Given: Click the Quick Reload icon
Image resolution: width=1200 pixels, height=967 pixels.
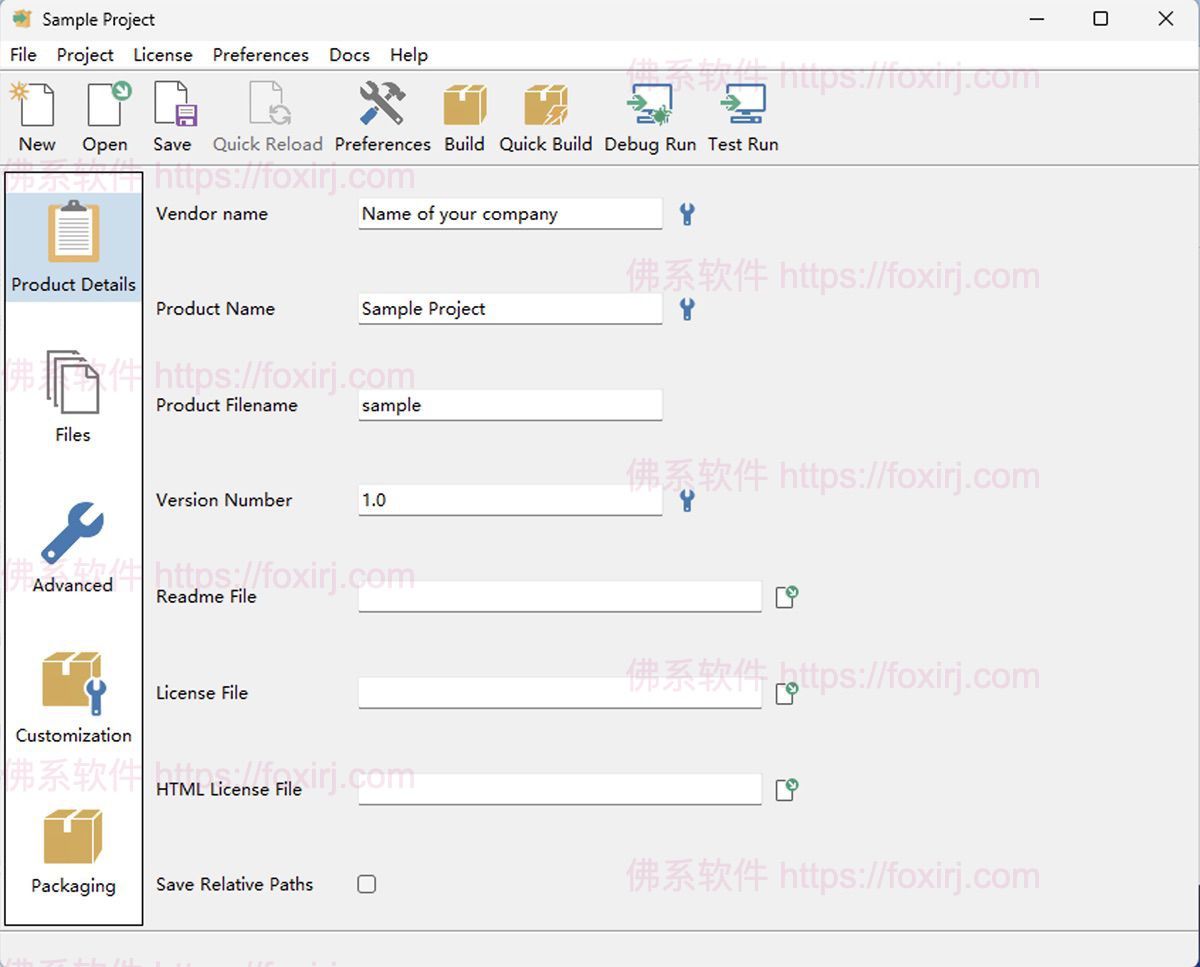Looking at the screenshot, I should click(267, 110).
